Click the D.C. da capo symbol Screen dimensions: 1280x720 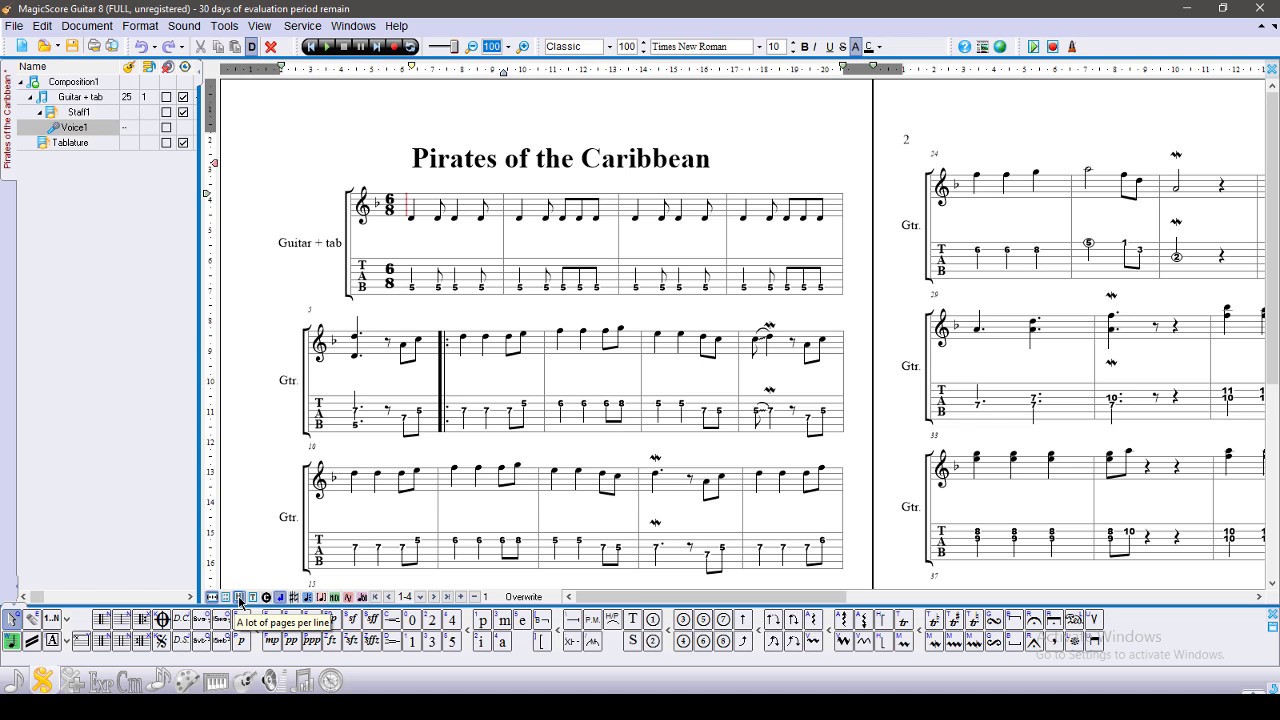(x=181, y=619)
